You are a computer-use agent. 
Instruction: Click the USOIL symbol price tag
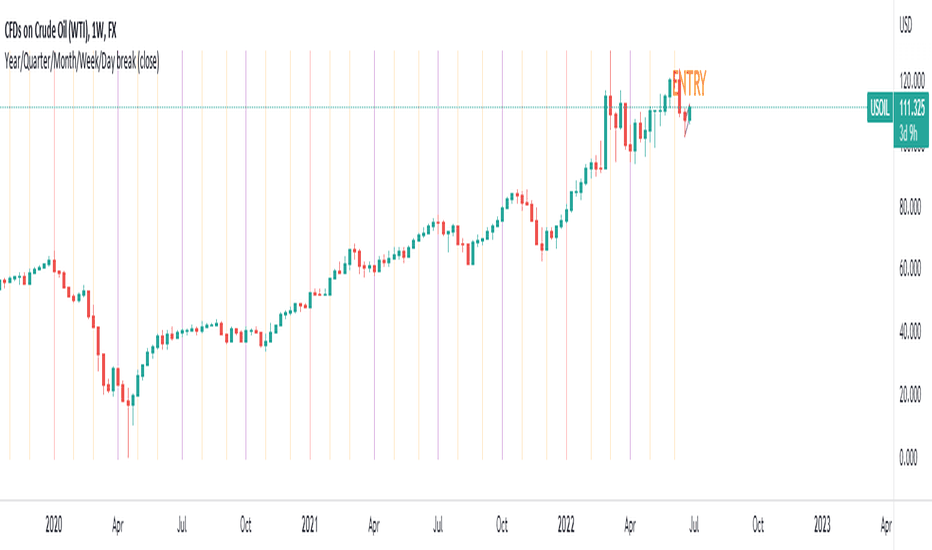[x=880, y=108]
